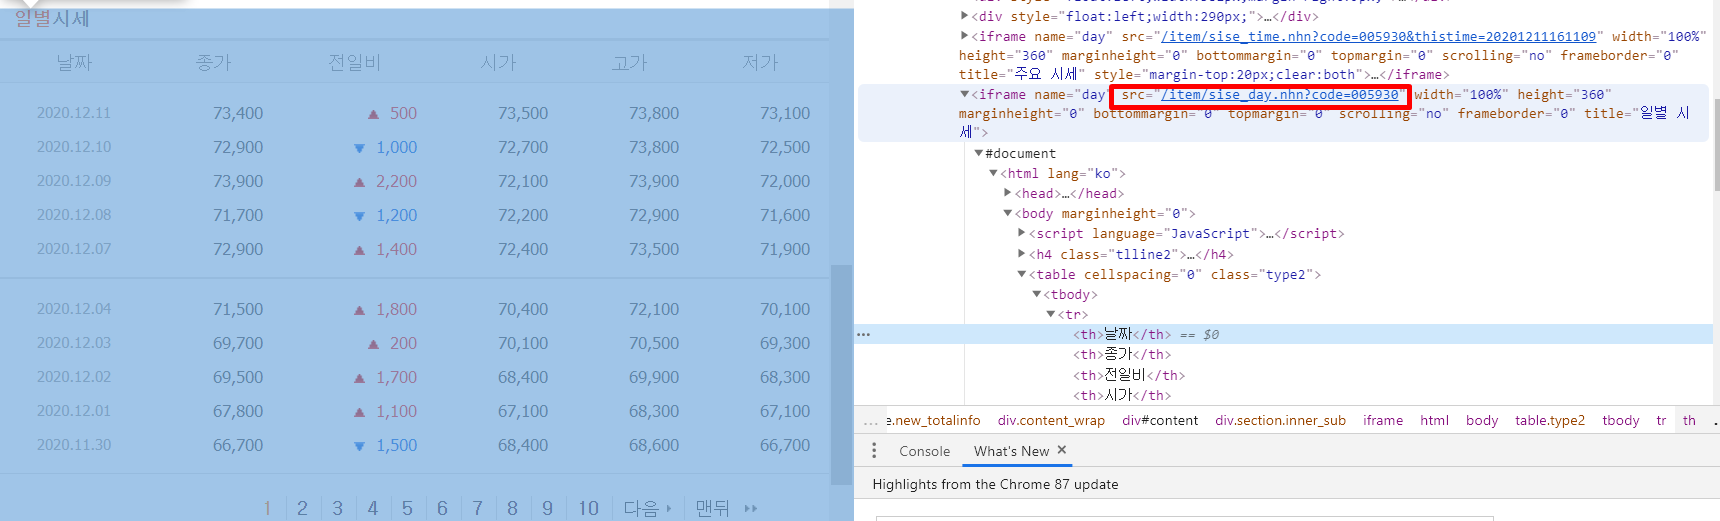Click the body breadcrumb item
Image resolution: width=1720 pixels, height=521 pixels.
(x=1482, y=420)
